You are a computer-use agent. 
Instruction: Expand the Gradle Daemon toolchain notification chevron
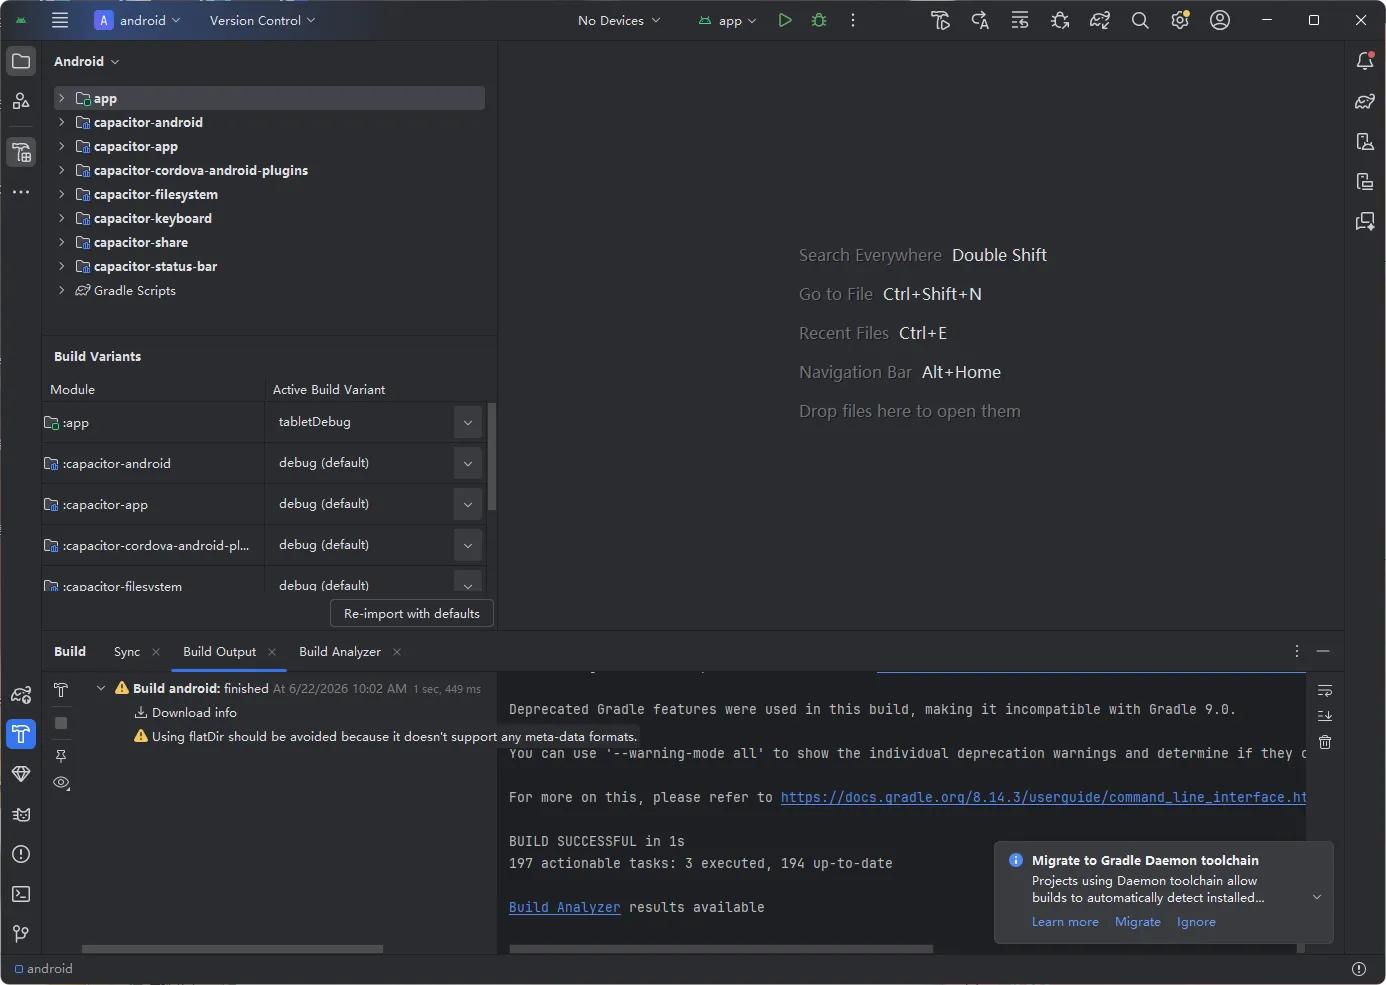point(1317,897)
